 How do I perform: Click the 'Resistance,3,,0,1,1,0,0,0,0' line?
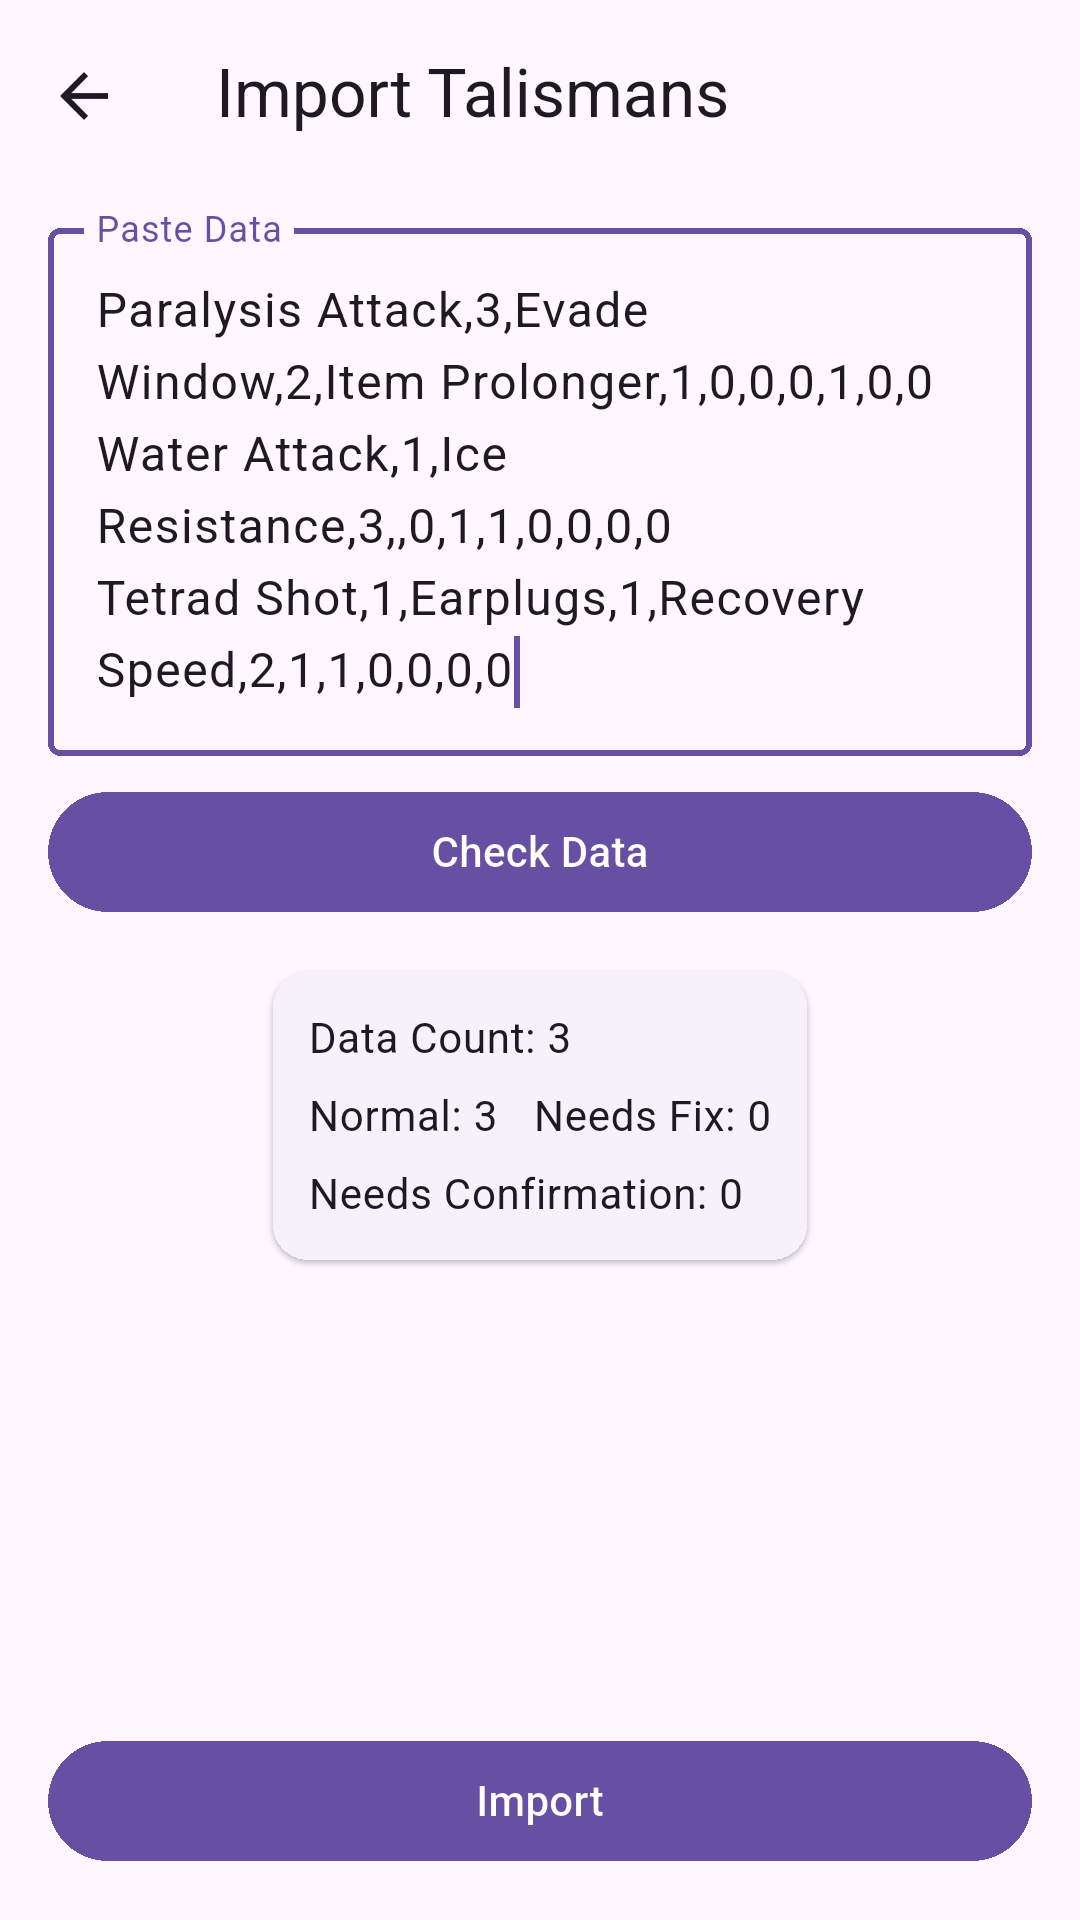point(384,527)
